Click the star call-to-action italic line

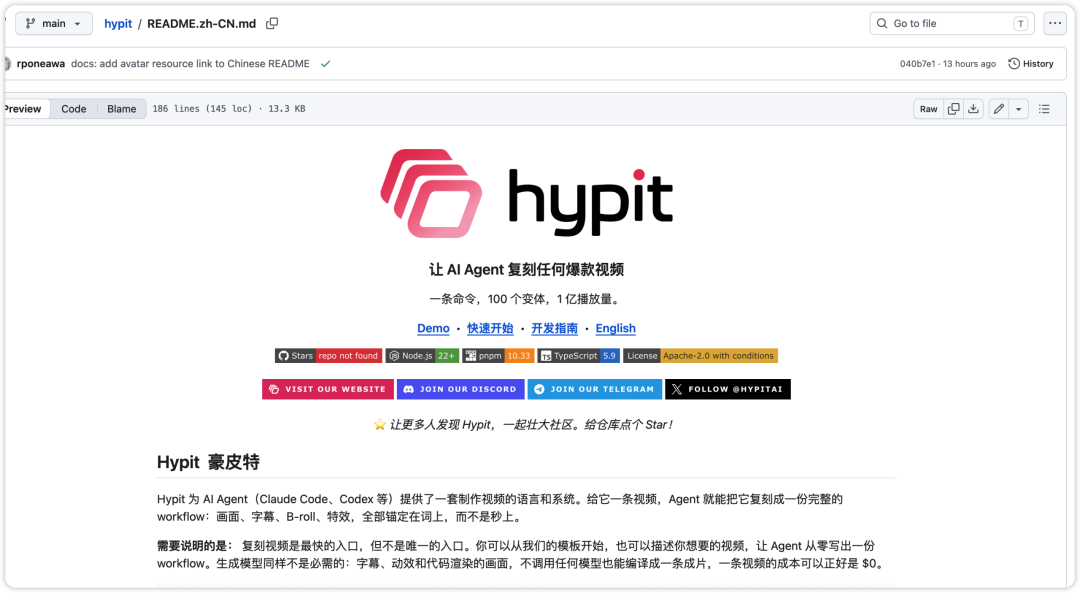pos(523,425)
